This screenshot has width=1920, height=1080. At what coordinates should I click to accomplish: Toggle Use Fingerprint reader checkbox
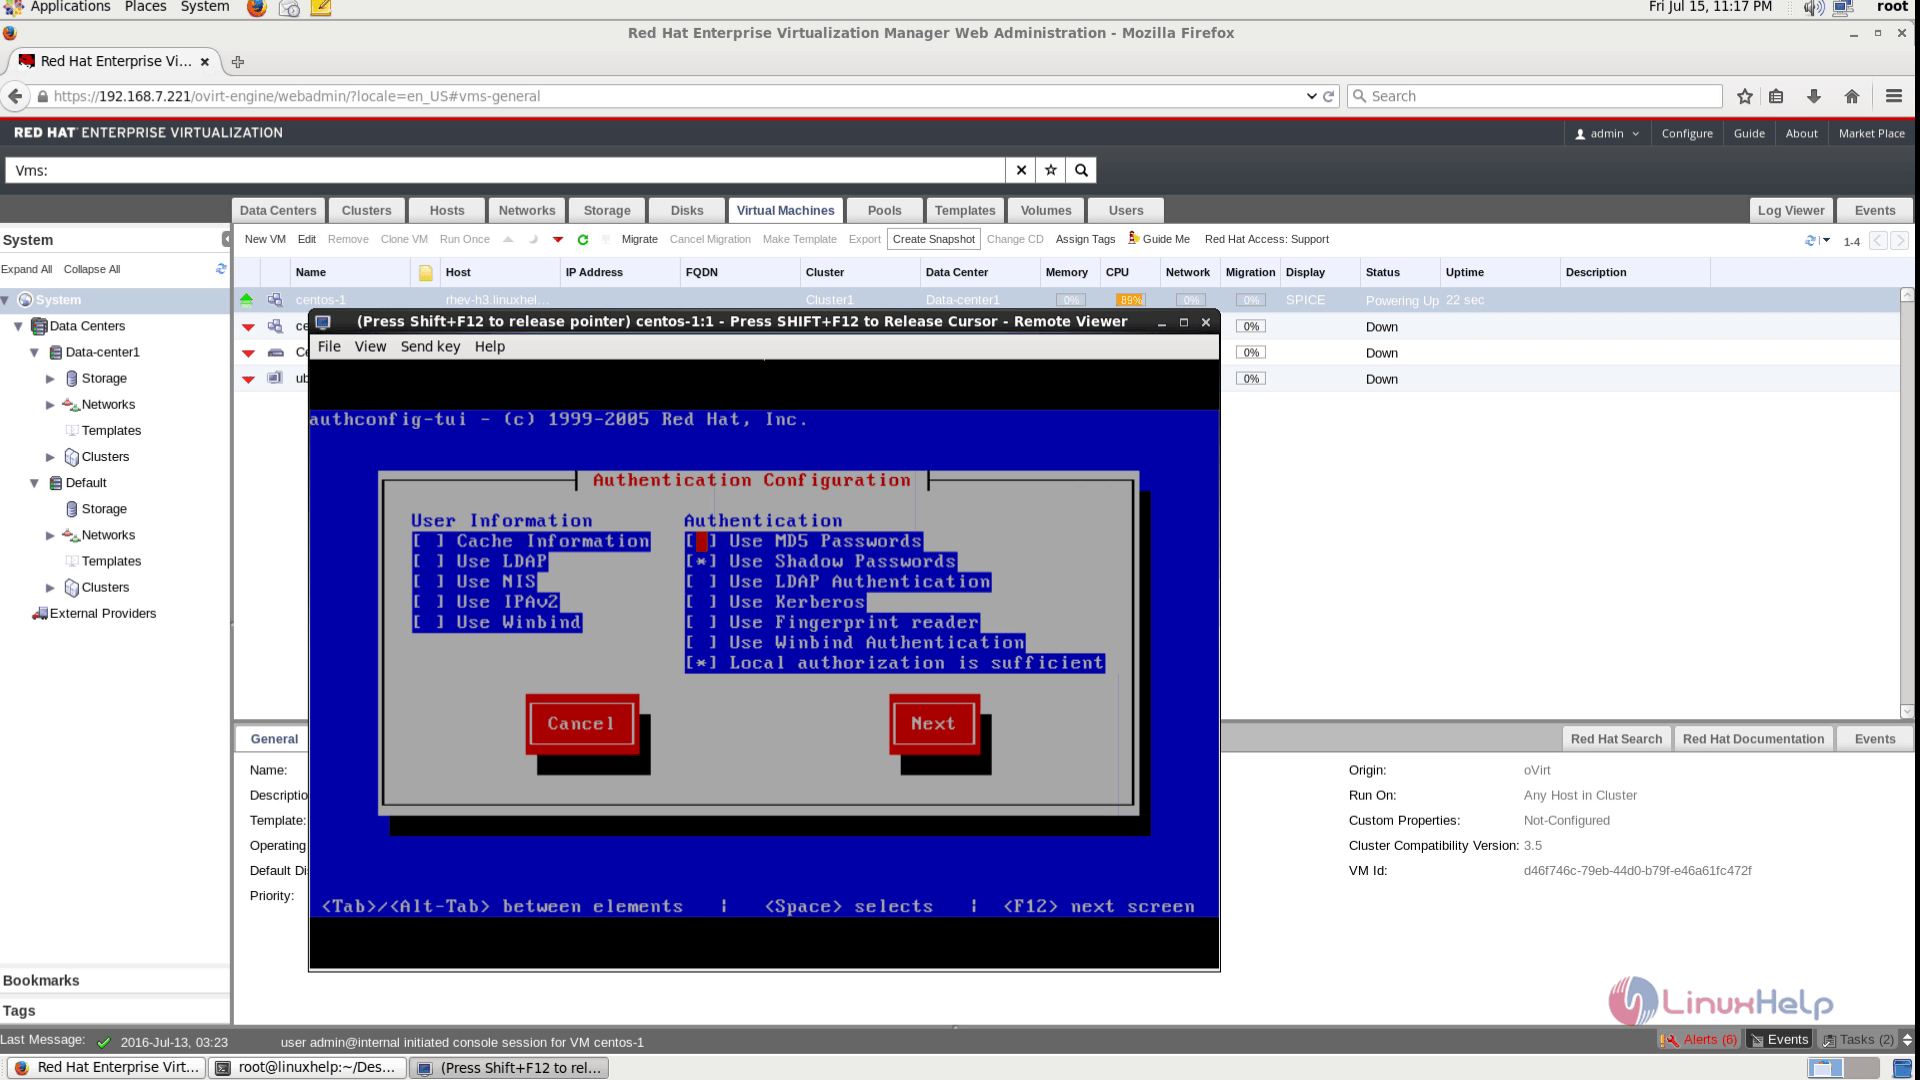pos(701,622)
